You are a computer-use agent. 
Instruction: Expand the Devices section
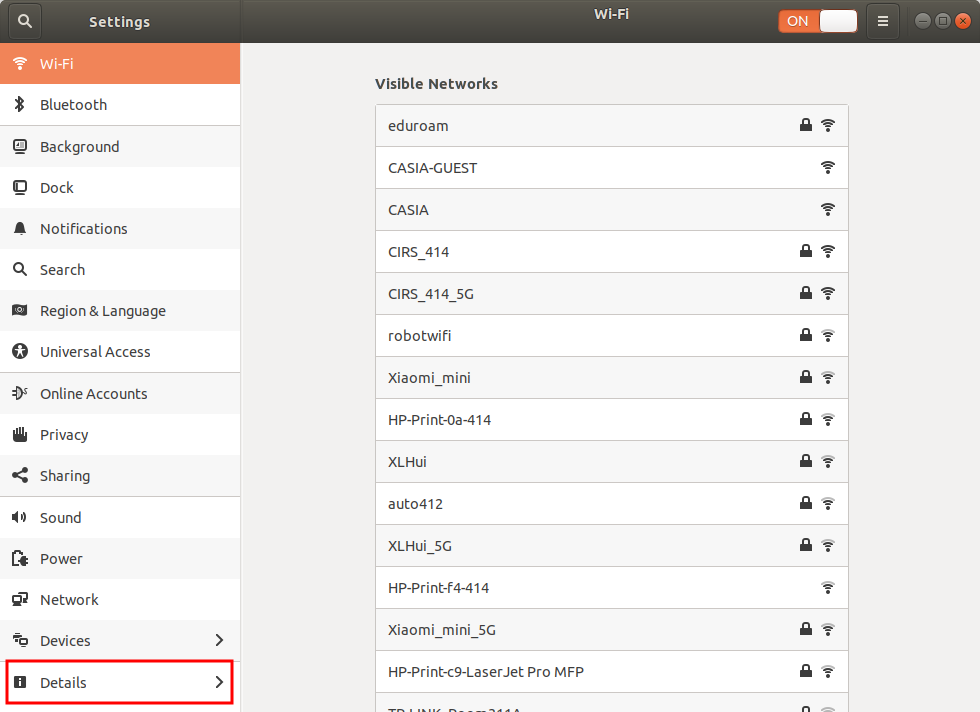pos(120,640)
